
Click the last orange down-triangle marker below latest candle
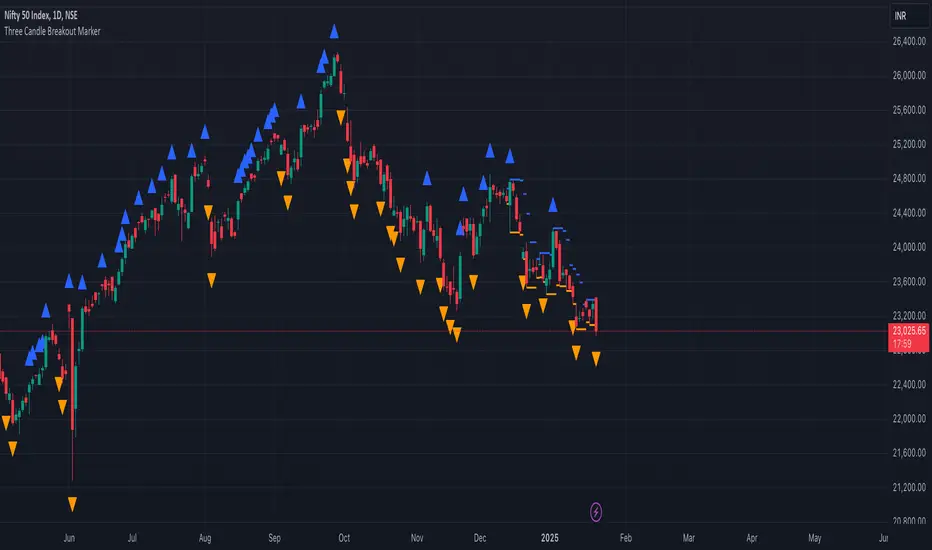coord(596,359)
